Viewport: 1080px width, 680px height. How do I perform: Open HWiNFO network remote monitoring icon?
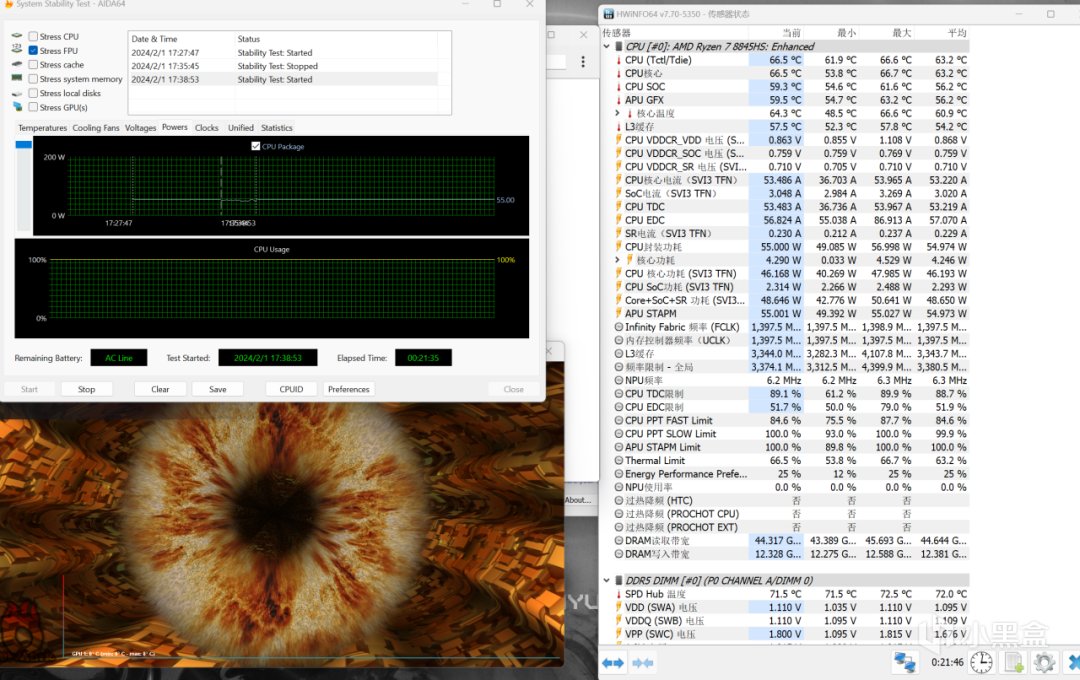click(905, 662)
